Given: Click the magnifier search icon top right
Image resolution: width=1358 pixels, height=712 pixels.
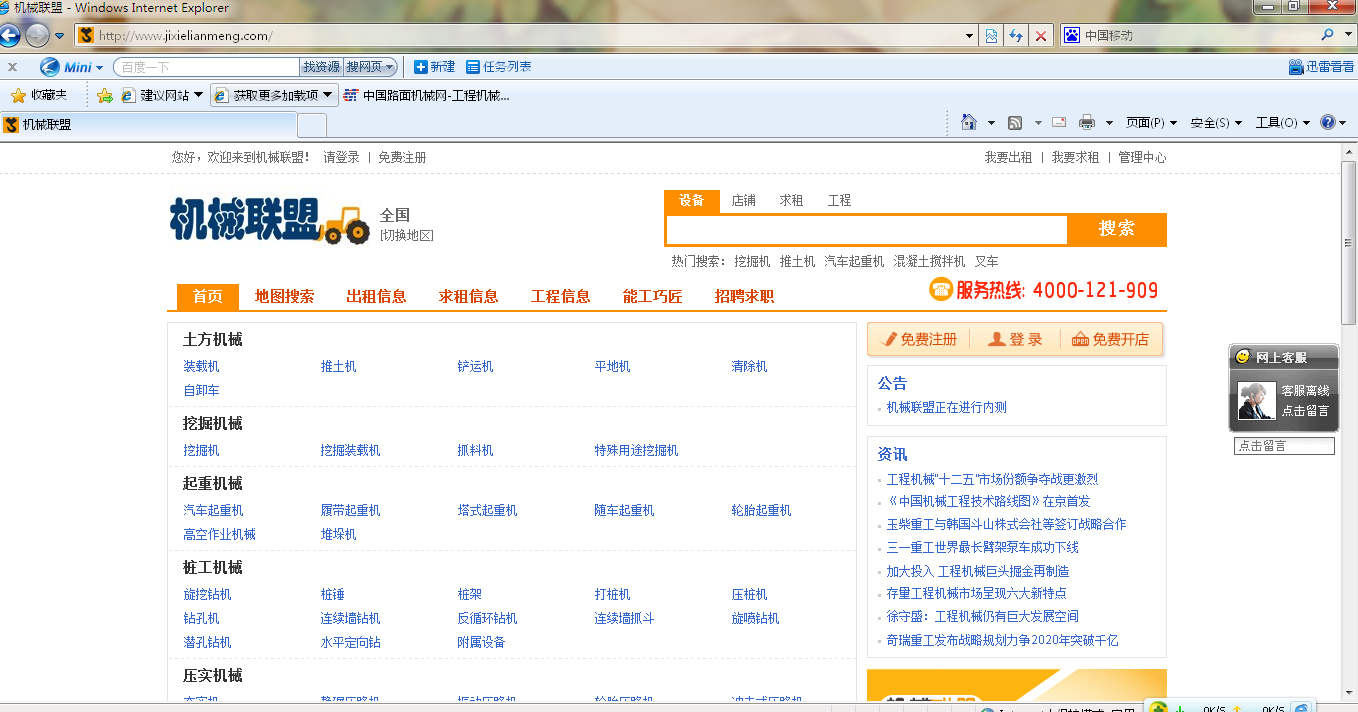Looking at the screenshot, I should [x=1328, y=35].
